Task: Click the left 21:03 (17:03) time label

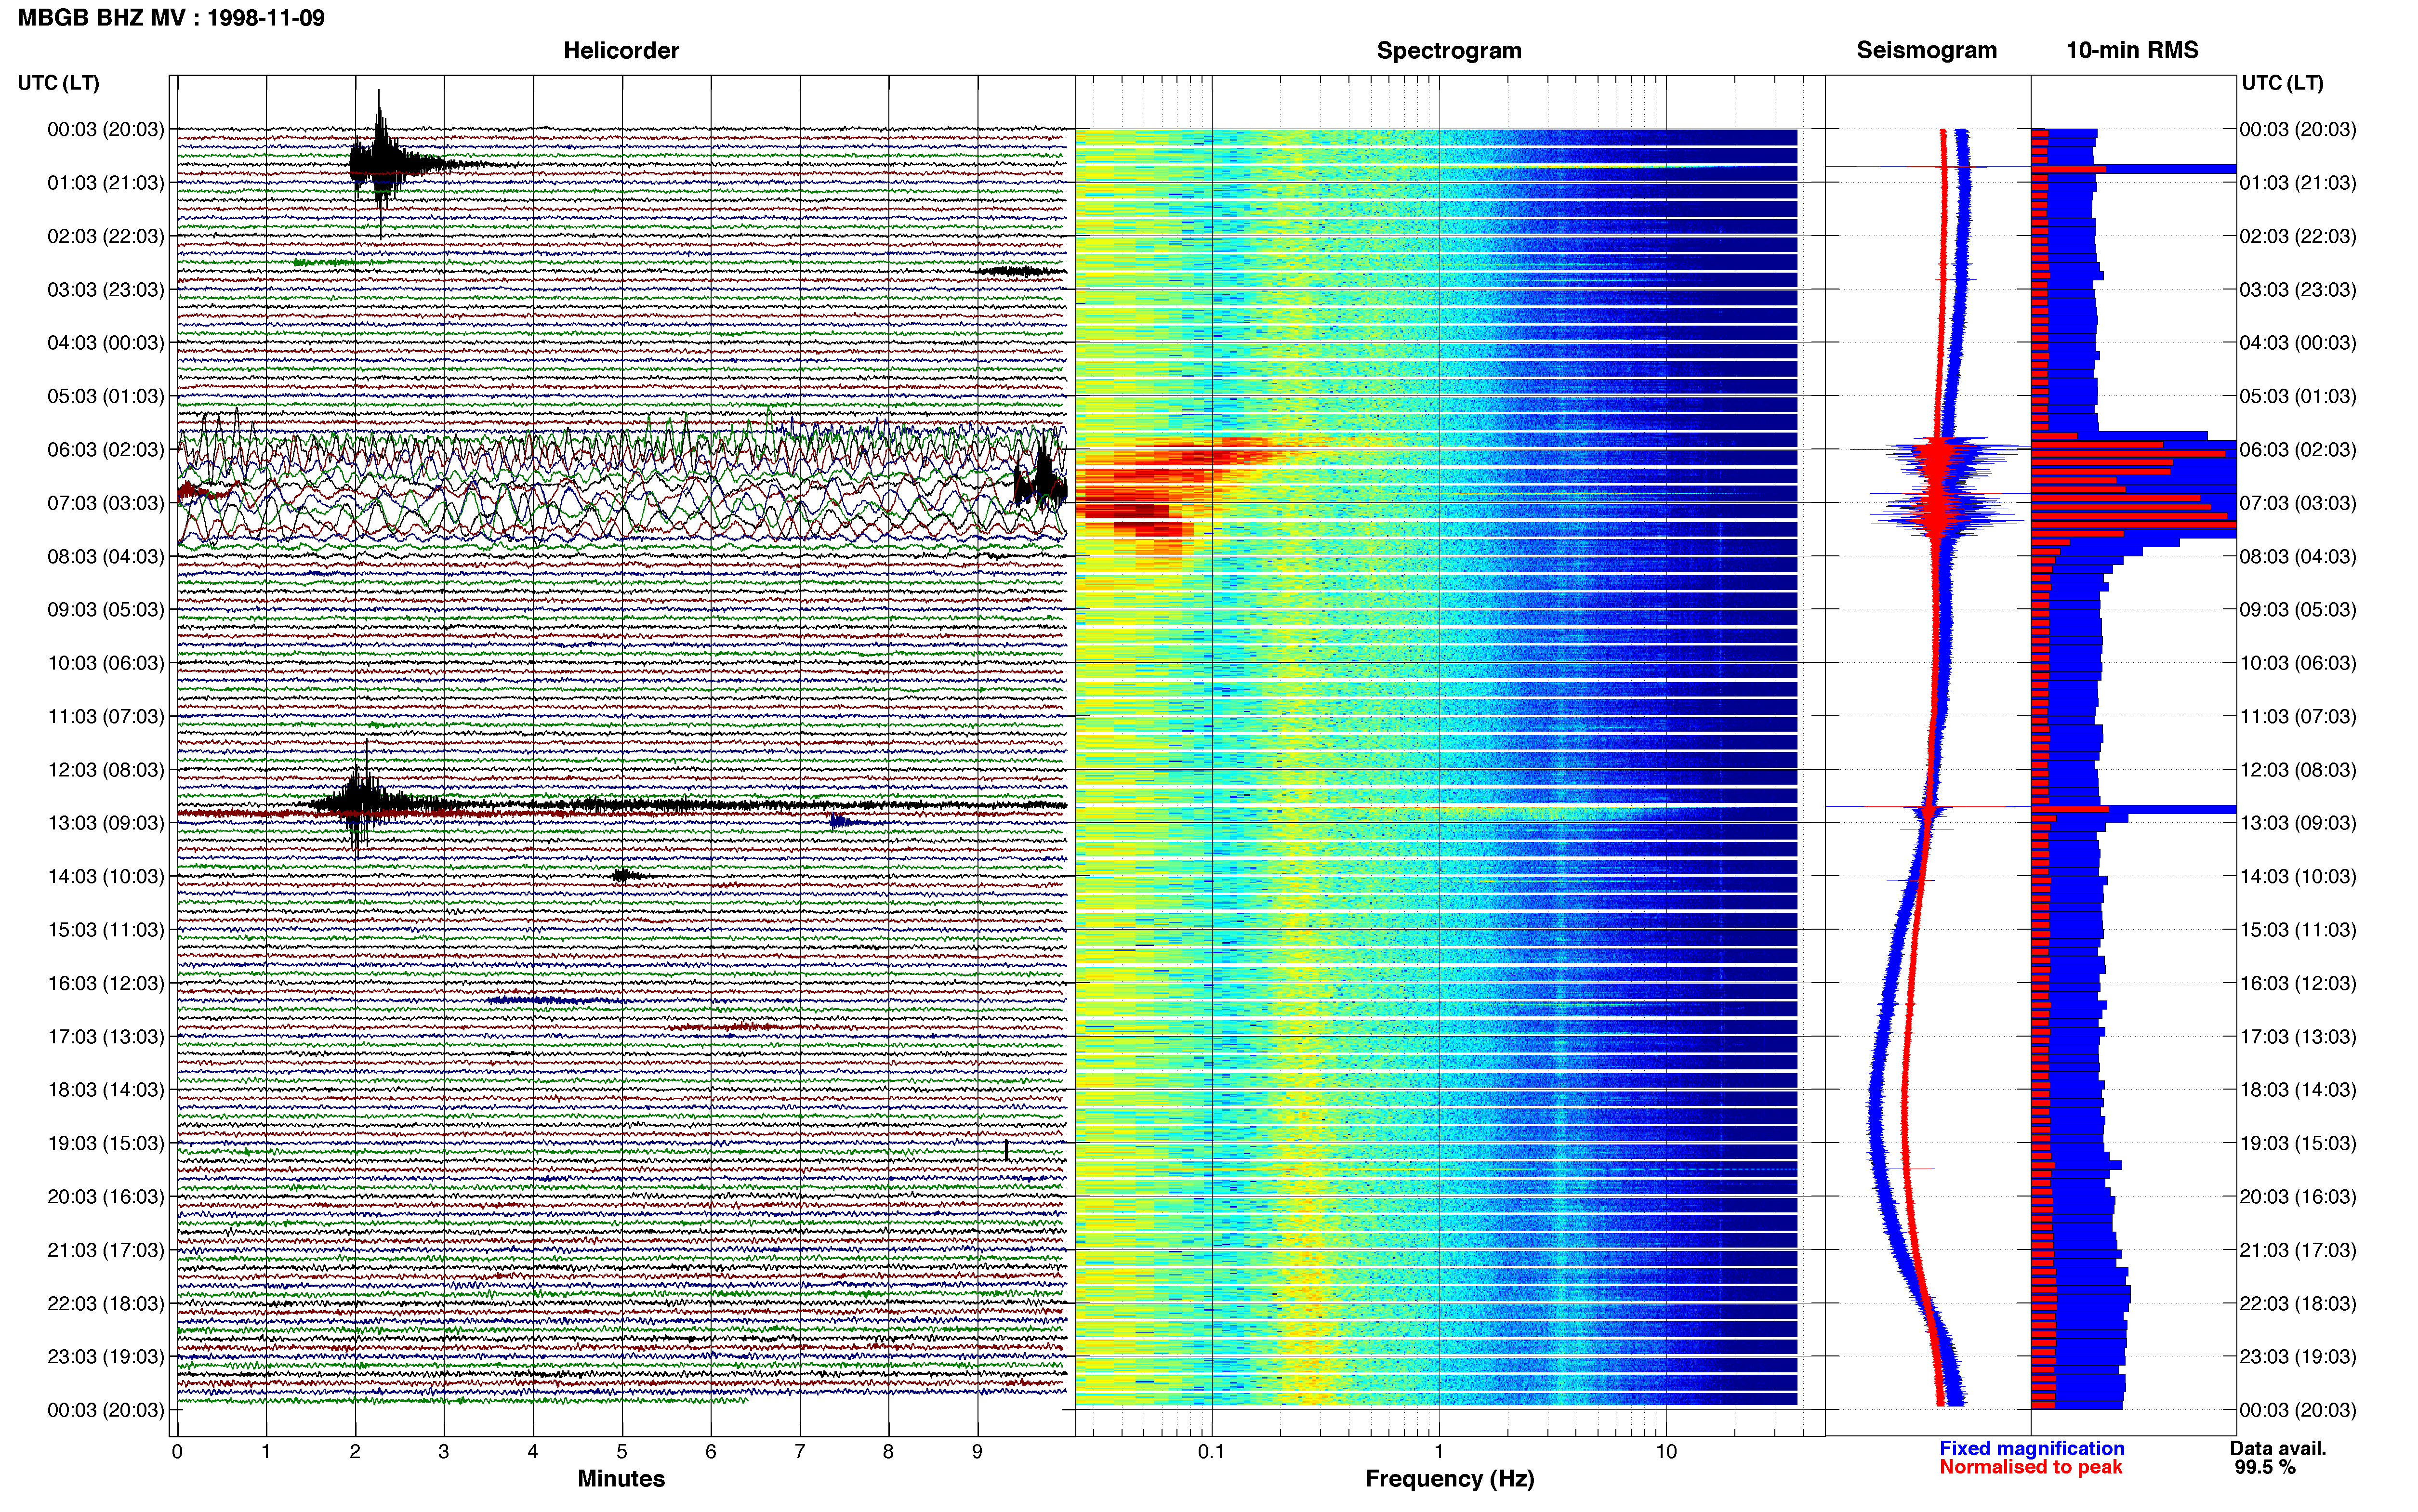Action: [x=106, y=1250]
